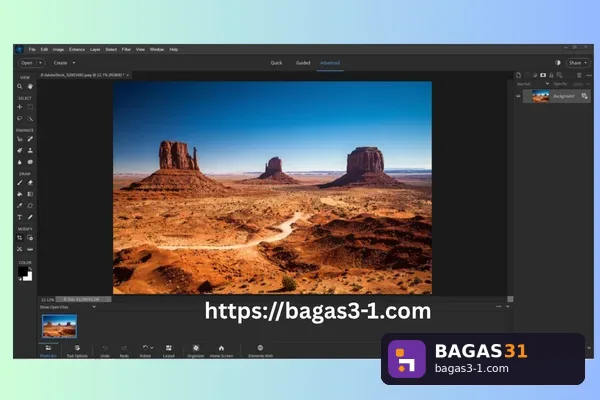Select the Smart Brush tool
Screen dimensions: 600x400
(x=20, y=150)
